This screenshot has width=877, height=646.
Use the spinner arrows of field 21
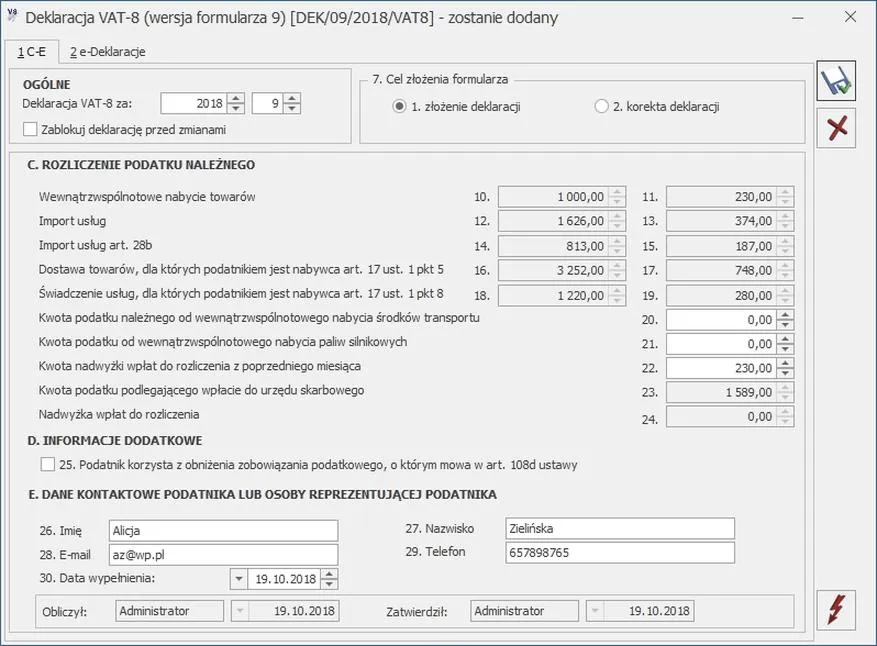[x=785, y=344]
